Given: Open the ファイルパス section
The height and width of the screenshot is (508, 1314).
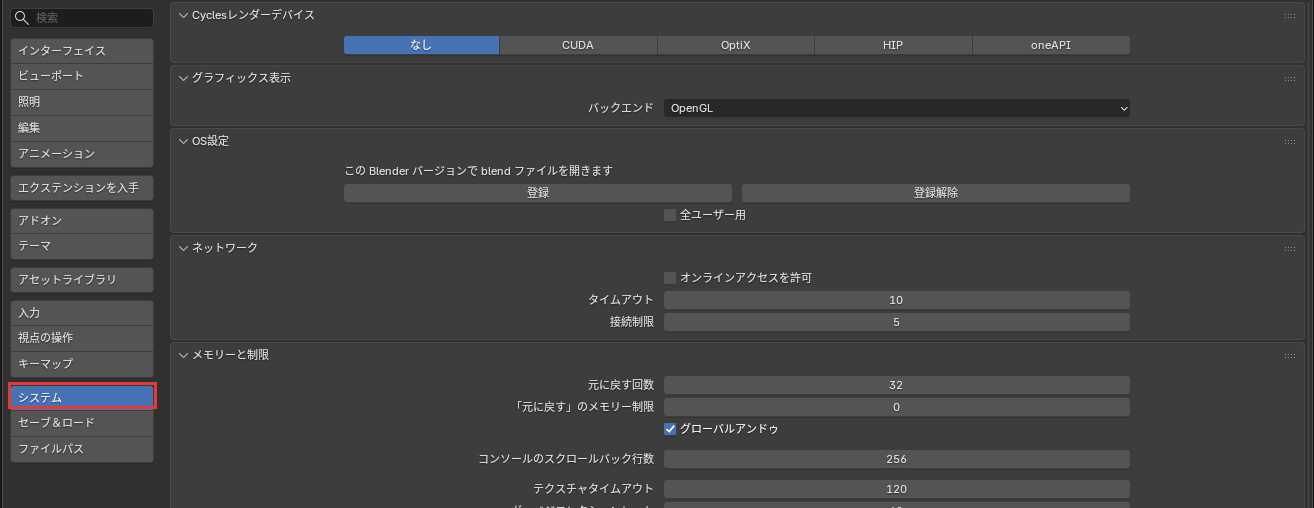Looking at the screenshot, I should [82, 449].
